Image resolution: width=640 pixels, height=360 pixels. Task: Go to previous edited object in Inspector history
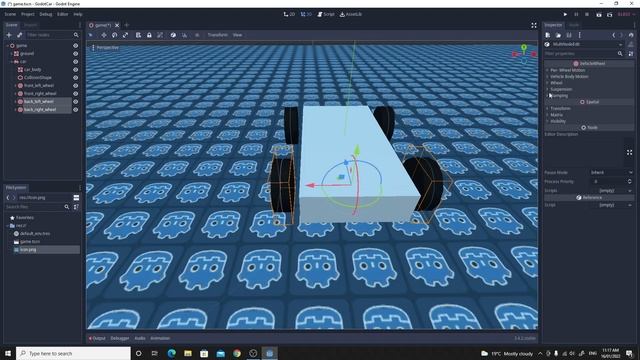coord(613,35)
